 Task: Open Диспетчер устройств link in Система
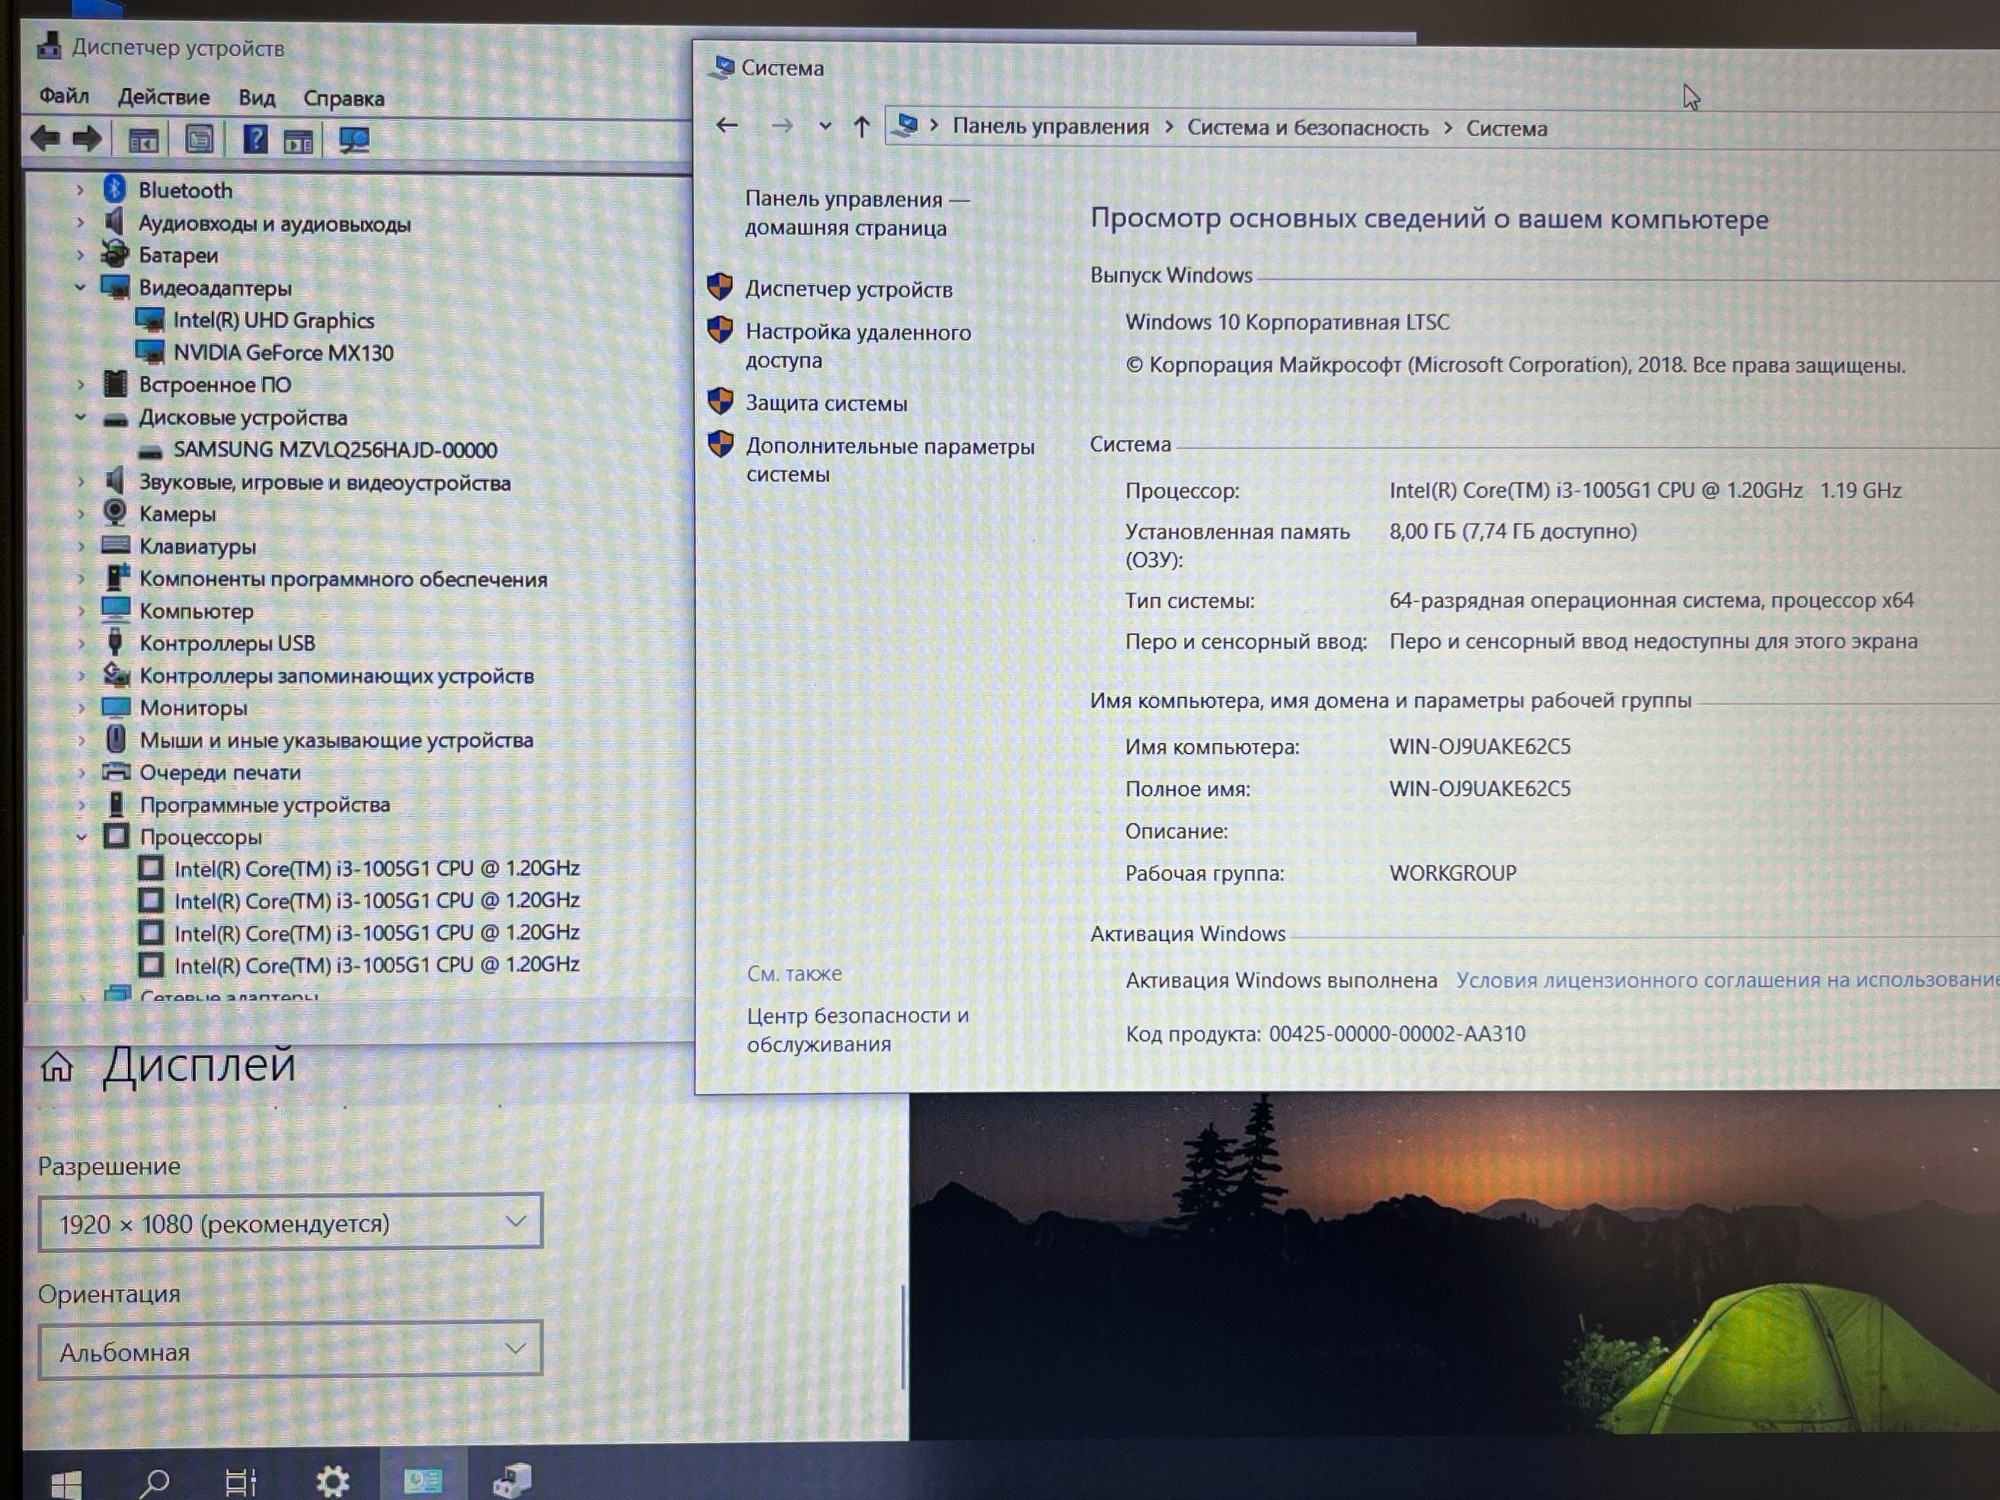(849, 289)
